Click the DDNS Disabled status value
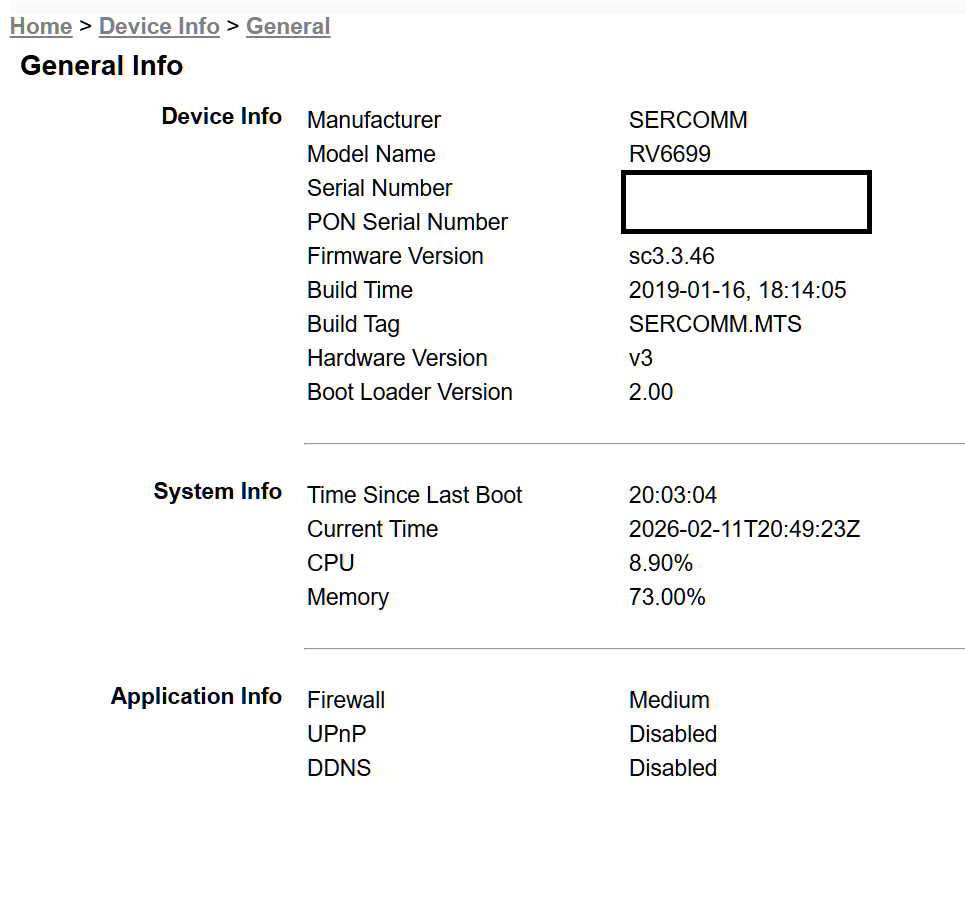The image size is (965, 907). 673,768
